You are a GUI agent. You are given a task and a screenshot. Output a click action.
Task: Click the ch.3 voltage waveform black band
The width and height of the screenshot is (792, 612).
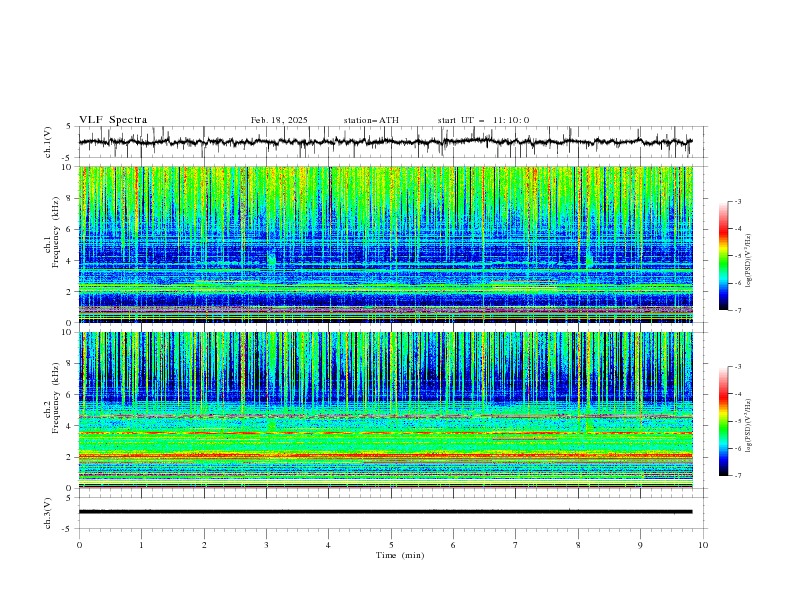[x=385, y=512]
